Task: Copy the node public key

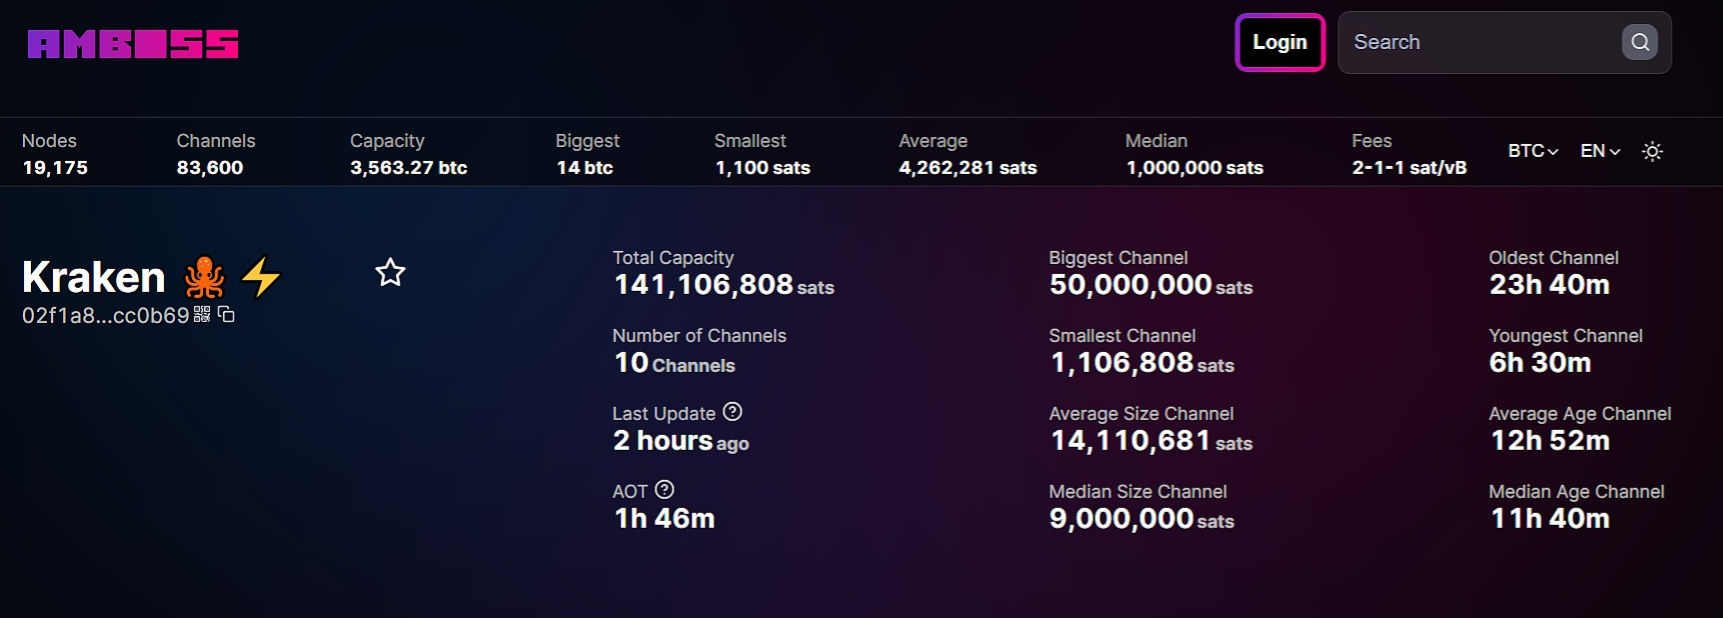Action: pyautogui.click(x=227, y=314)
